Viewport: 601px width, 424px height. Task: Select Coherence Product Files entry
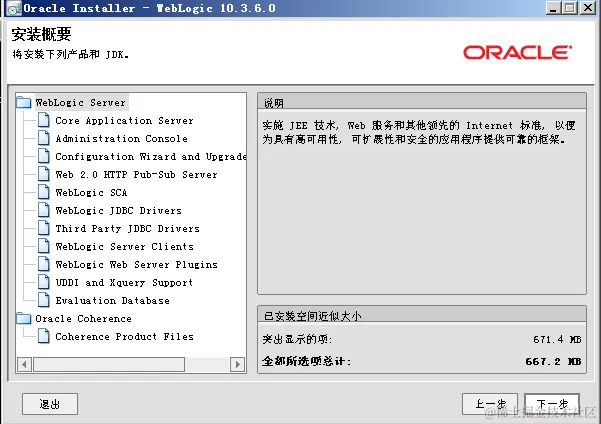pos(124,337)
